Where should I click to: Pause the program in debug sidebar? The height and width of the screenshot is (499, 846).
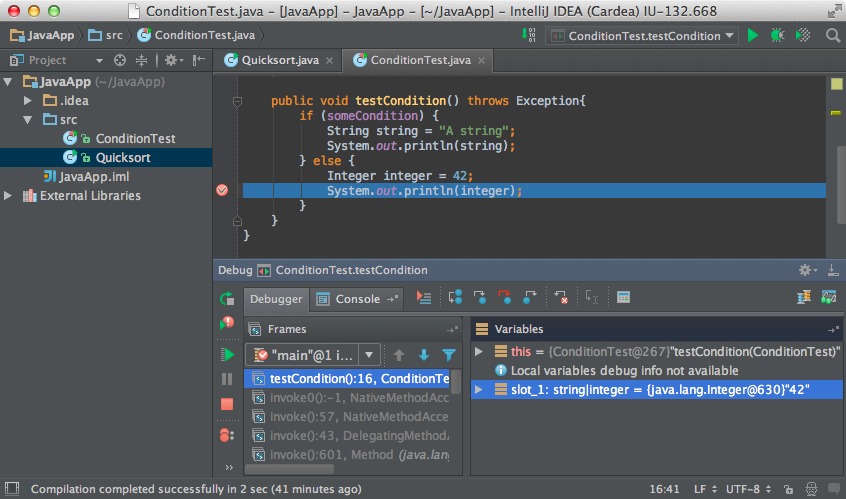point(227,379)
